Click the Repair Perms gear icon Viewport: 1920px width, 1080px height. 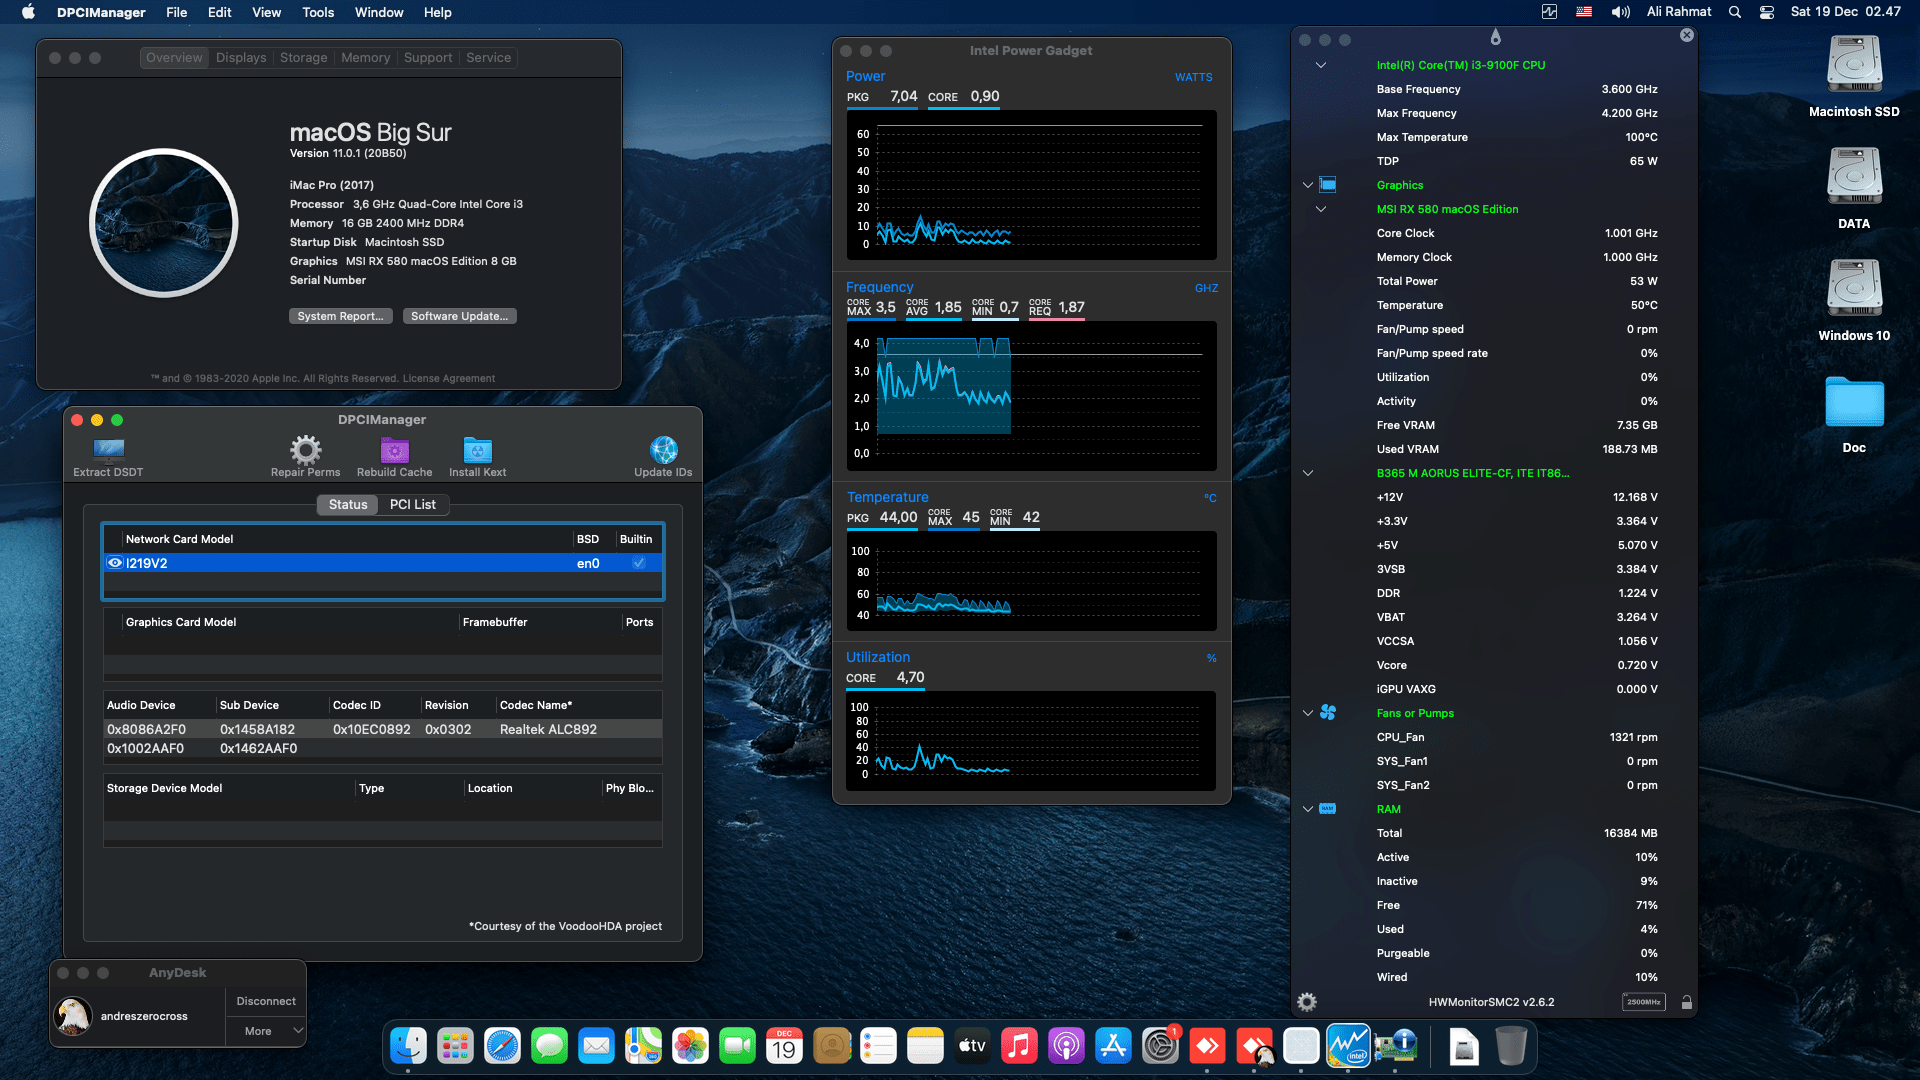pos(305,450)
